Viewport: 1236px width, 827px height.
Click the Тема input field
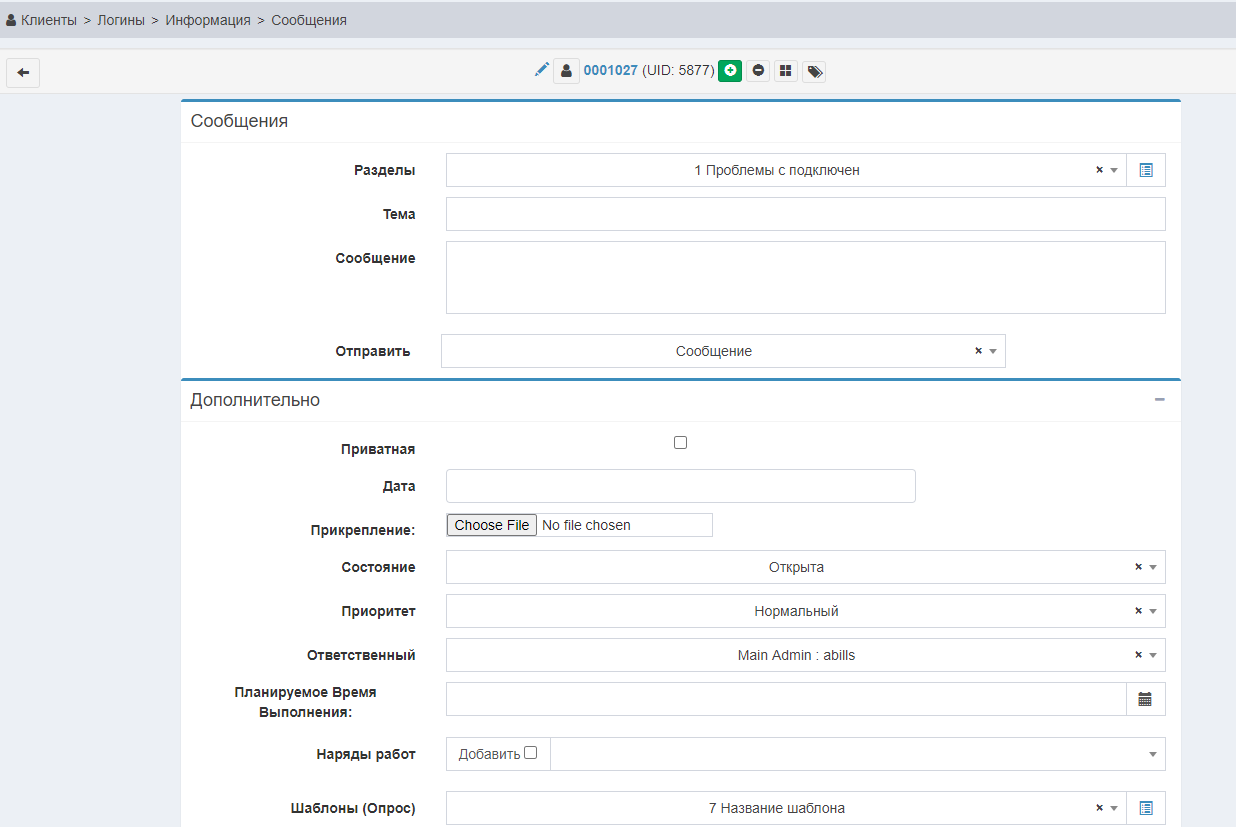(x=805, y=214)
